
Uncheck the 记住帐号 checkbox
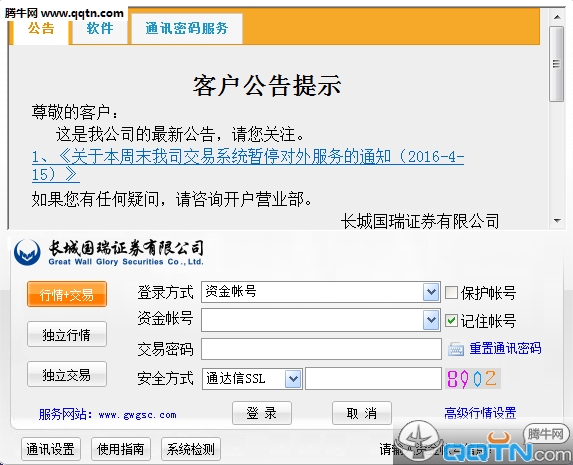[451, 321]
